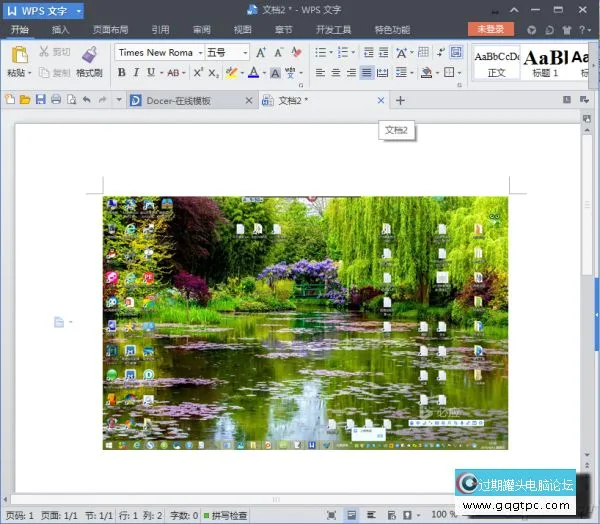Click the center align paragraph icon

tap(336, 73)
